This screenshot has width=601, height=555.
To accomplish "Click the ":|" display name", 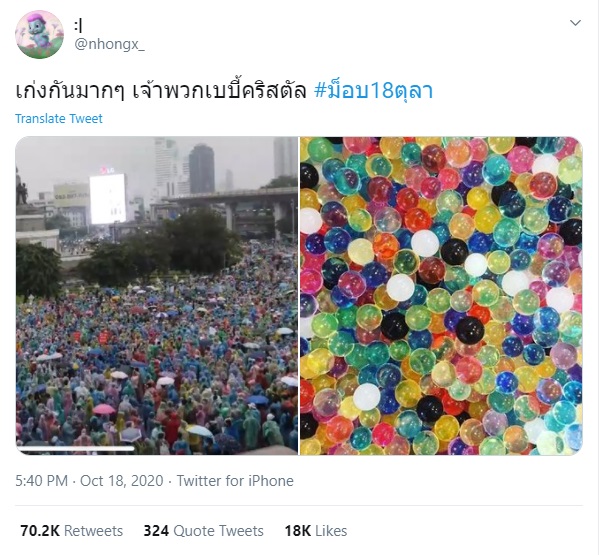I will click(x=79, y=26).
